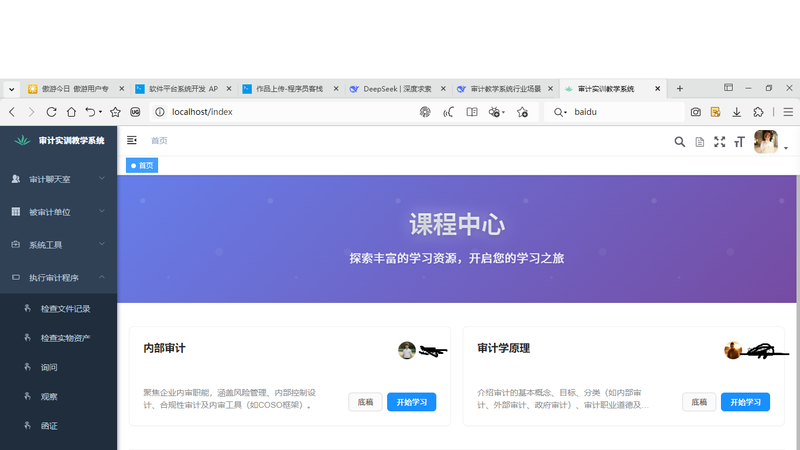800x450 pixels.
Task: Select the 函证 submenu item
Action: (x=58, y=426)
